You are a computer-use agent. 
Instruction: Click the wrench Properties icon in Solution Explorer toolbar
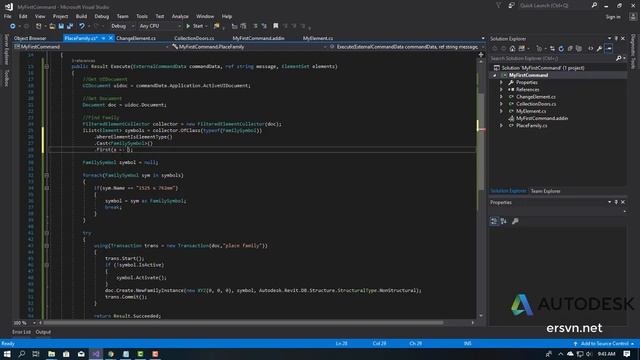pyautogui.click(x=599, y=49)
